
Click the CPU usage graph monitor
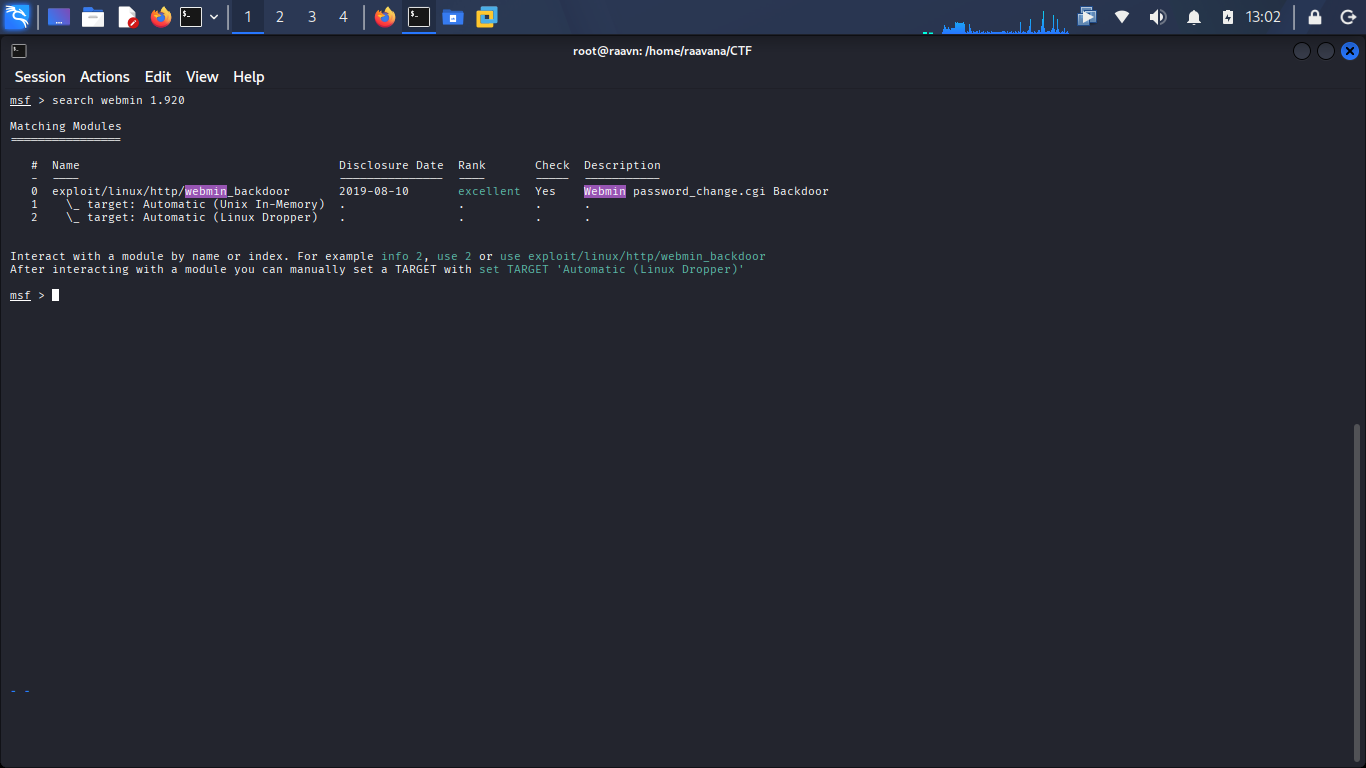(x=1005, y=20)
